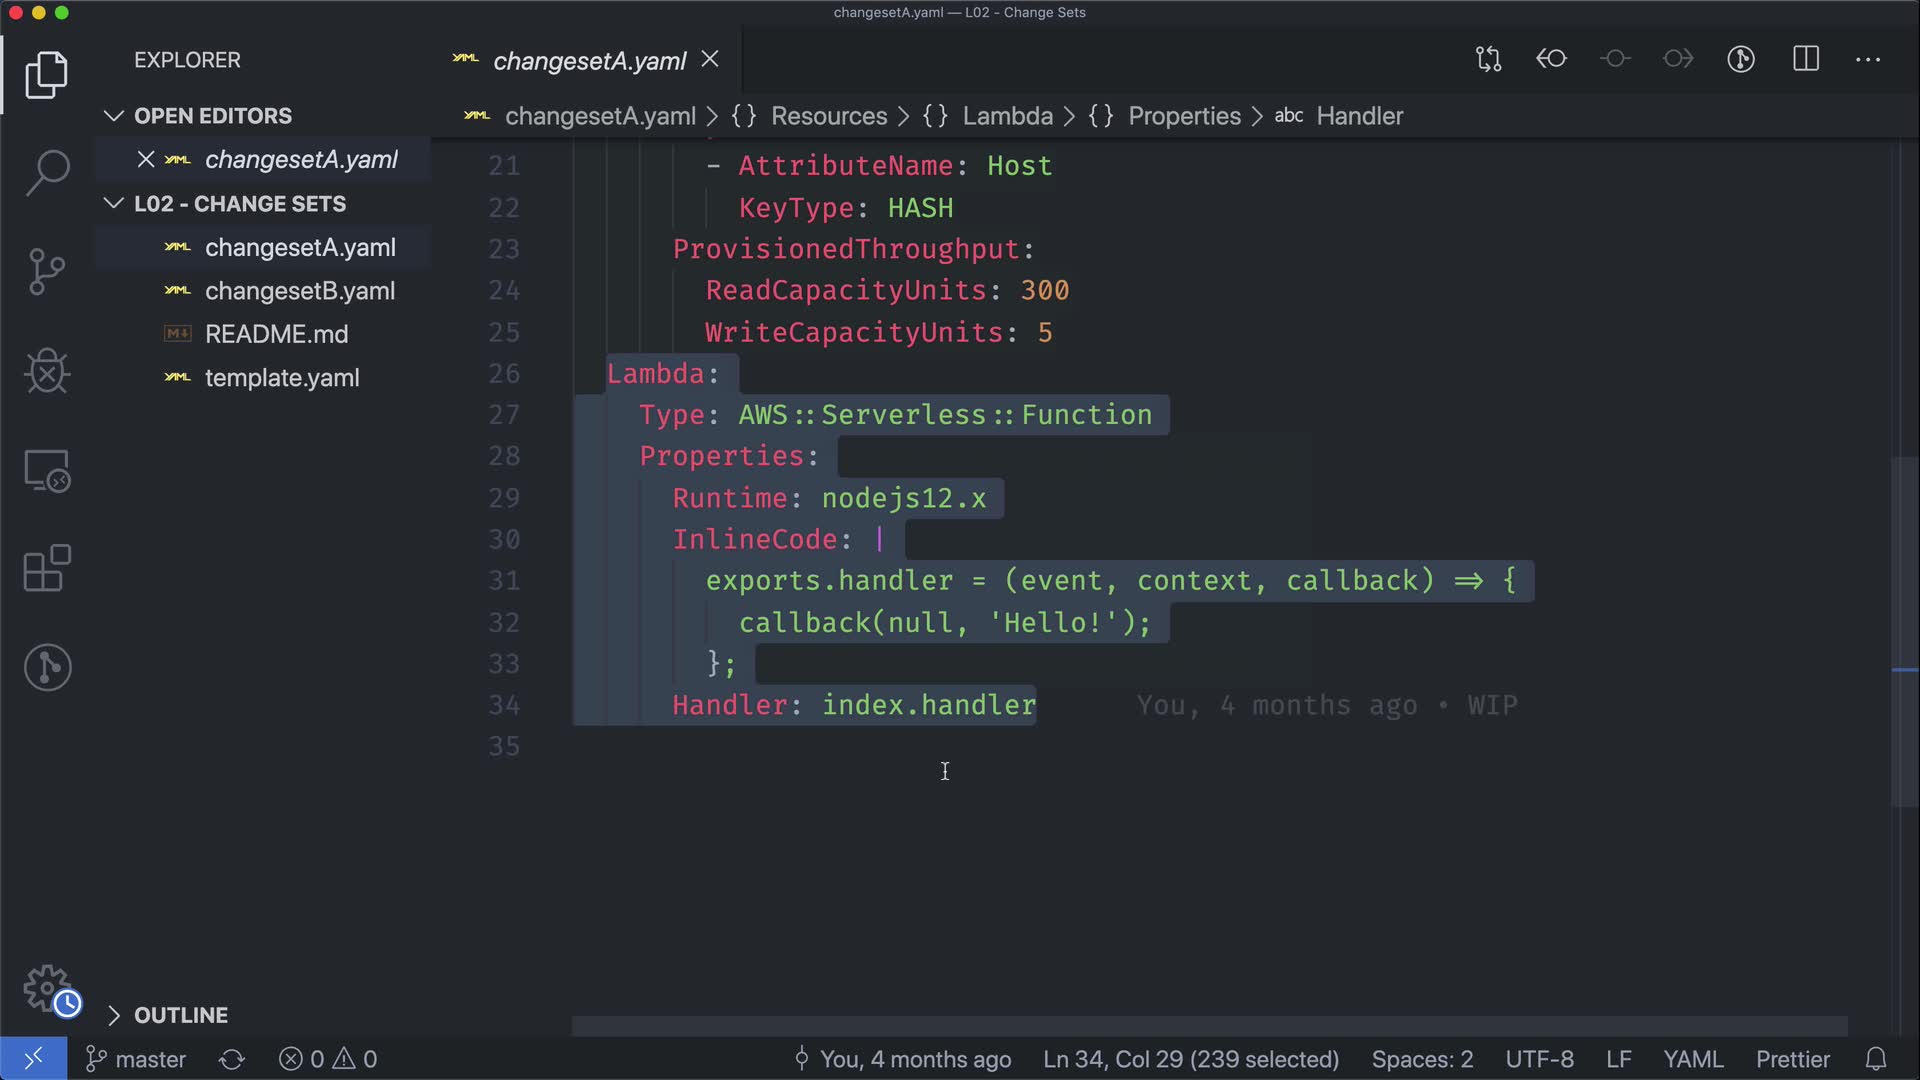This screenshot has height=1080, width=1920.
Task: Select the changesetA.yaml editor tab
Action: pos(589,61)
